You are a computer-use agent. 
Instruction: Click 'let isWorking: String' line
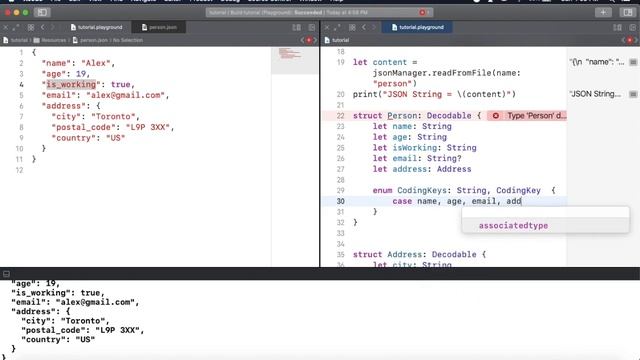click(x=424, y=148)
